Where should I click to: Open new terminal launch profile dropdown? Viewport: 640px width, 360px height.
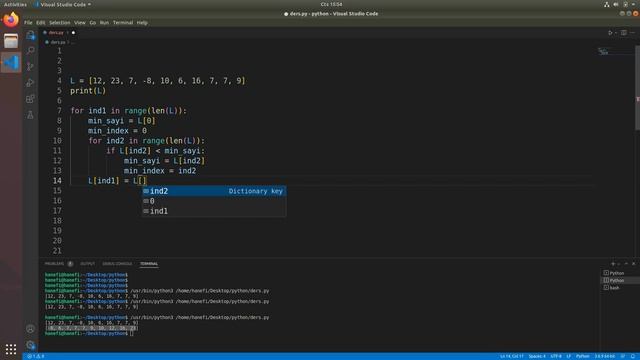tap(619, 264)
